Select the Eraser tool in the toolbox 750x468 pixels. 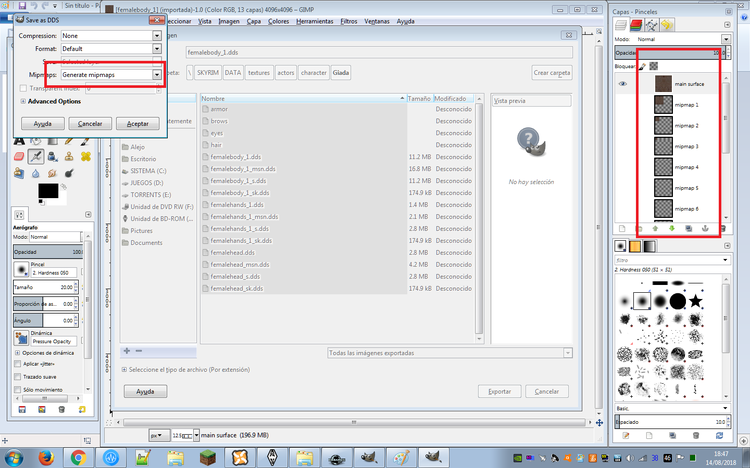tap(19, 156)
